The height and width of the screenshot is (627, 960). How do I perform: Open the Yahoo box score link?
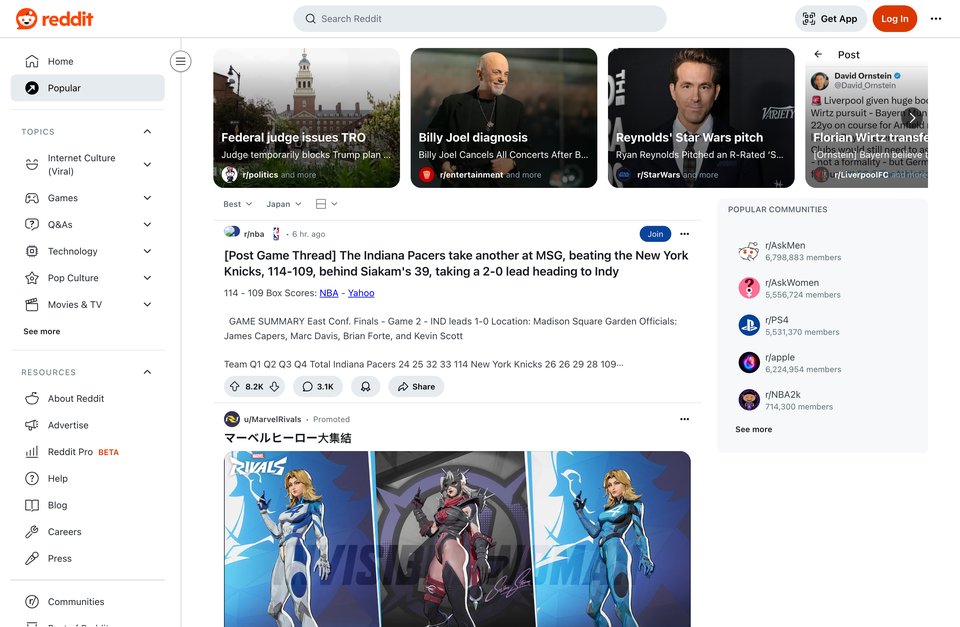361,293
